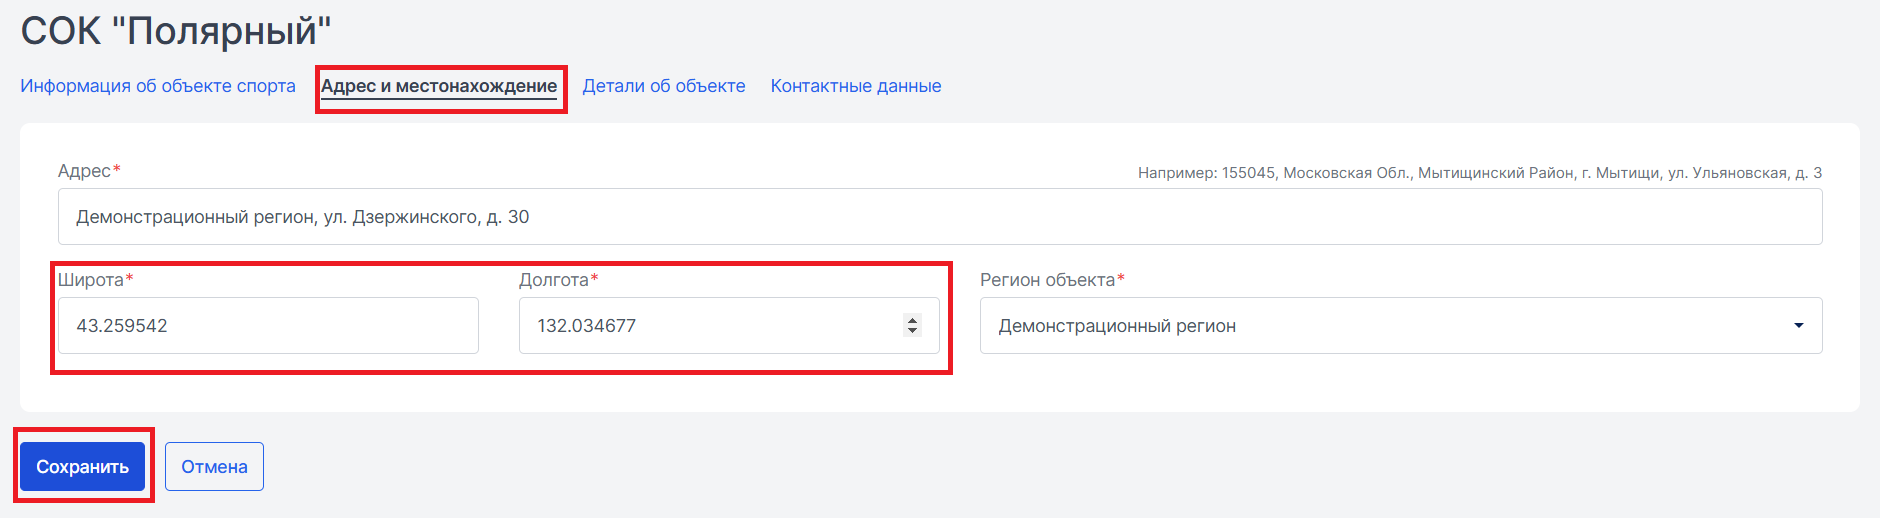Click the Например address example hint text
1880x518 pixels.
(1480, 173)
